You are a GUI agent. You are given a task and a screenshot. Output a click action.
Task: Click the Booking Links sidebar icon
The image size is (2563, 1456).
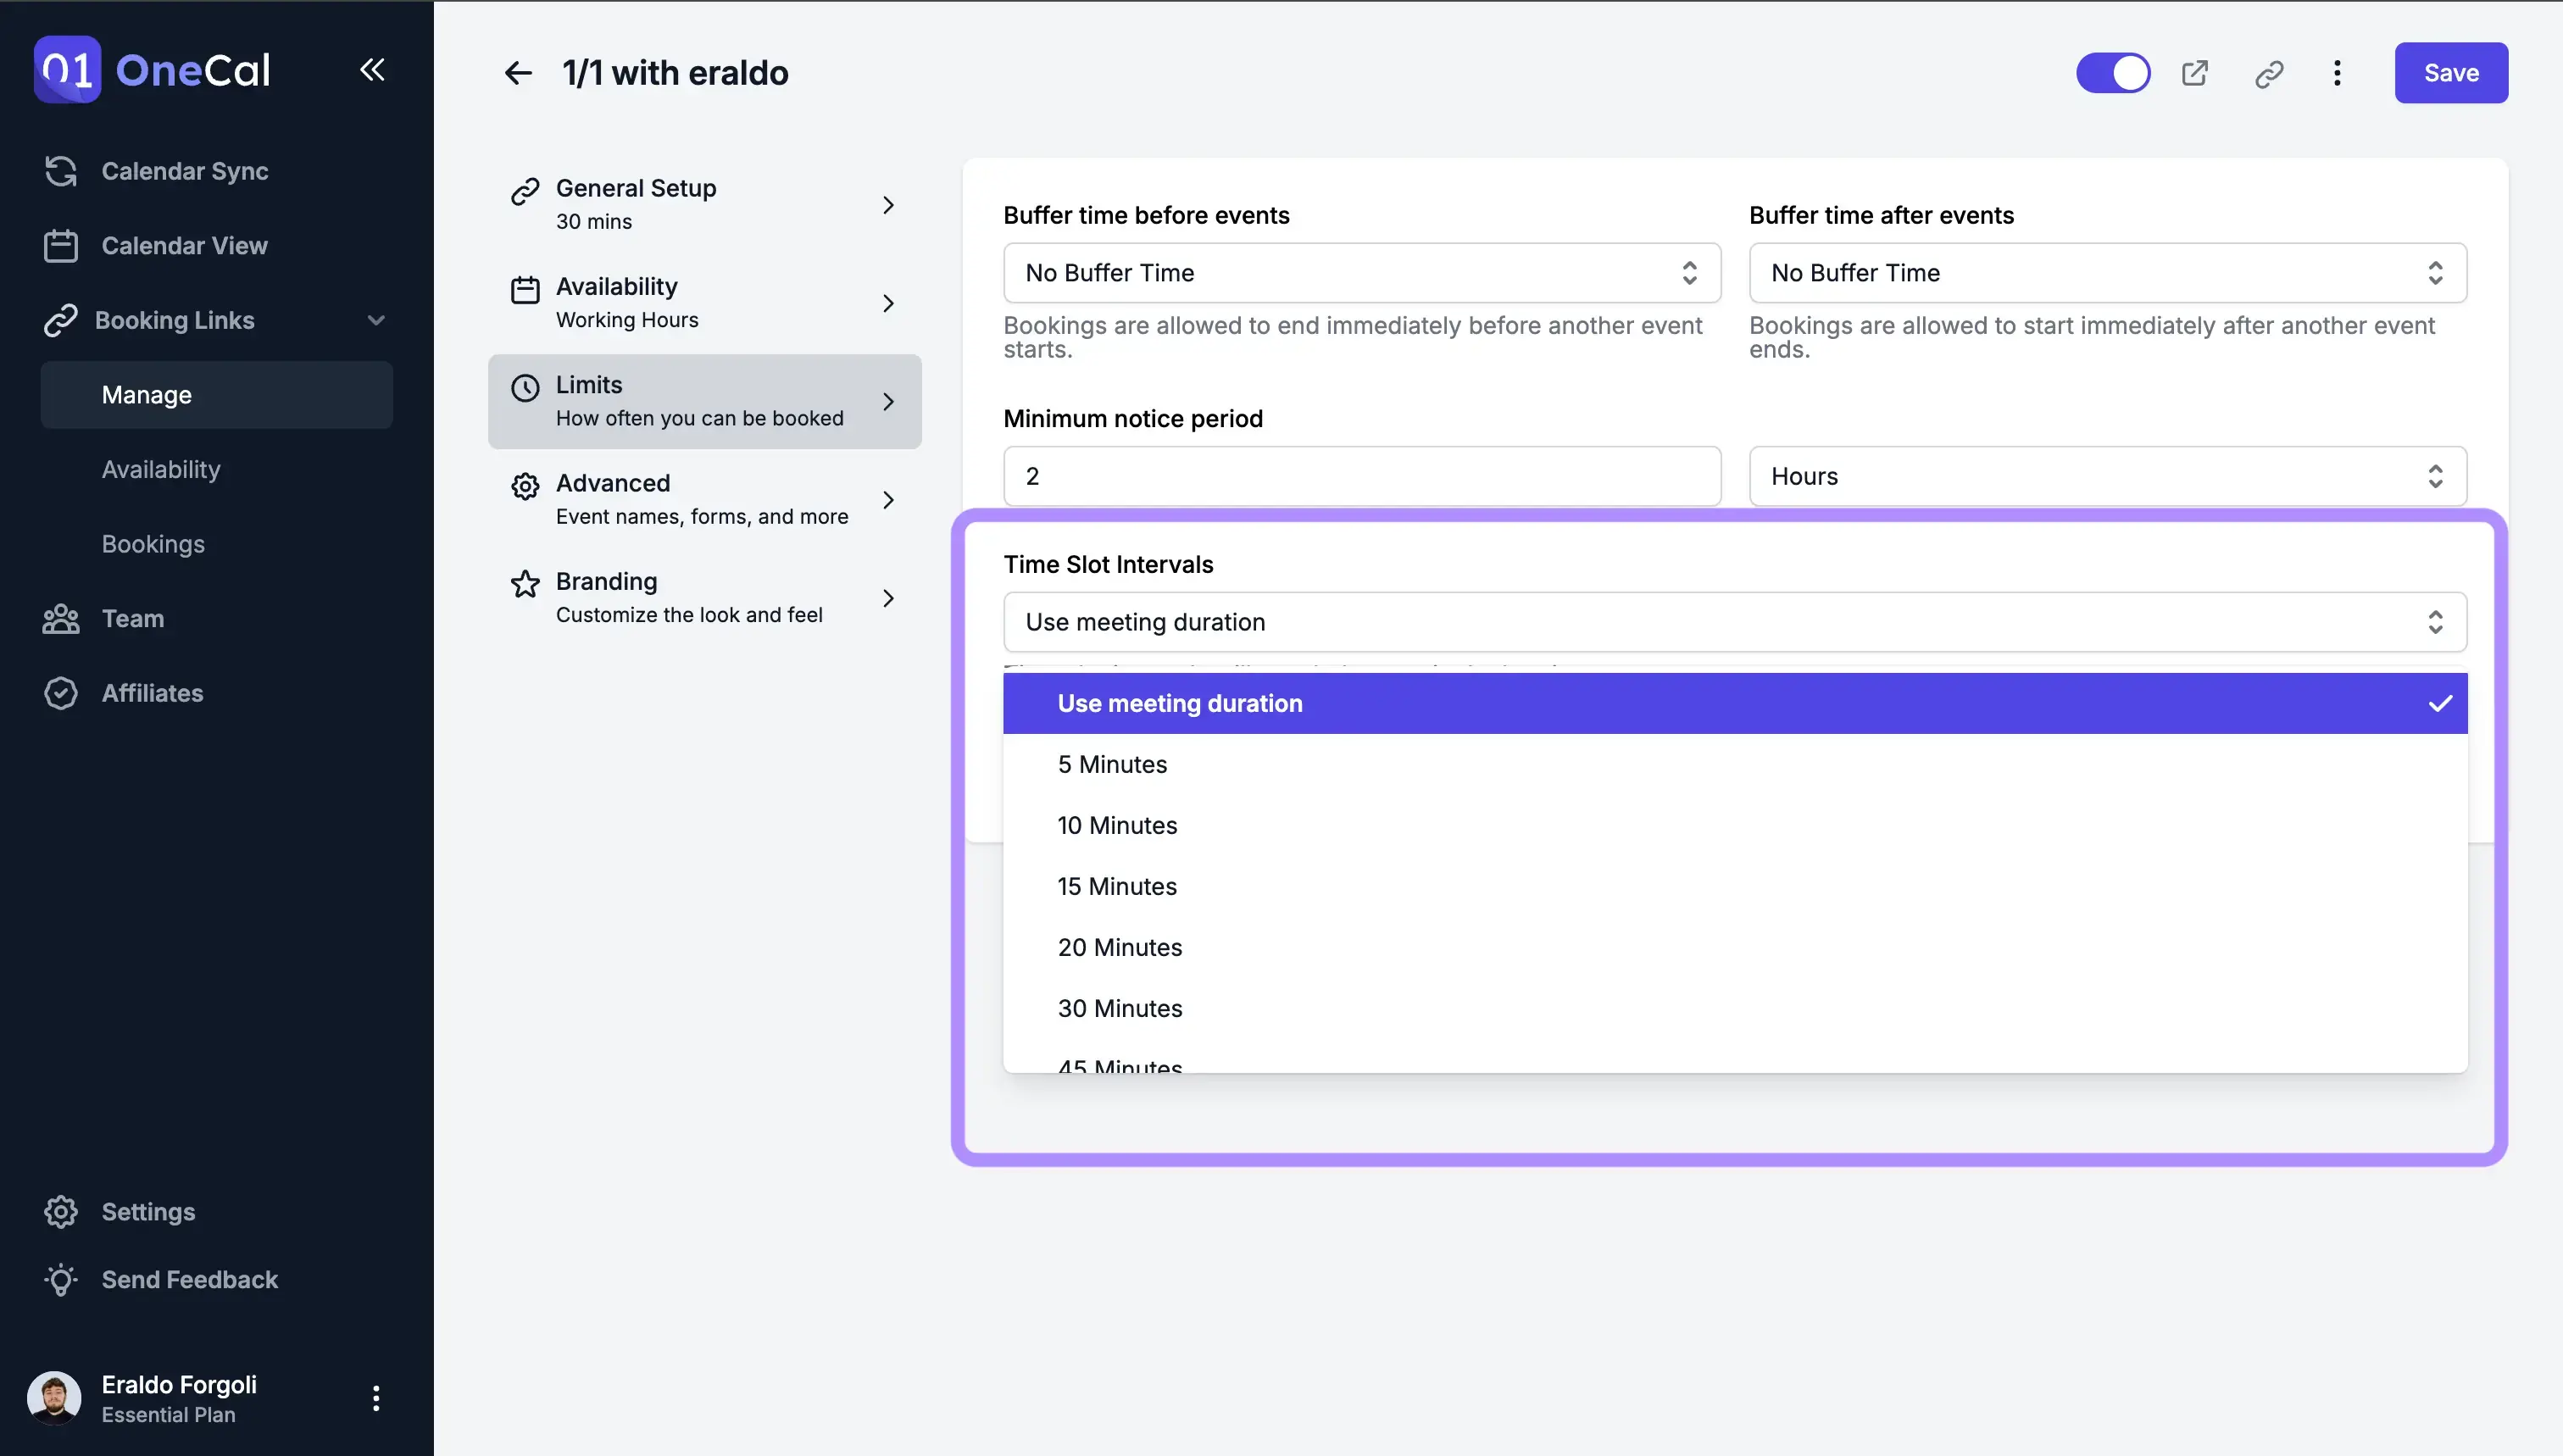(60, 320)
